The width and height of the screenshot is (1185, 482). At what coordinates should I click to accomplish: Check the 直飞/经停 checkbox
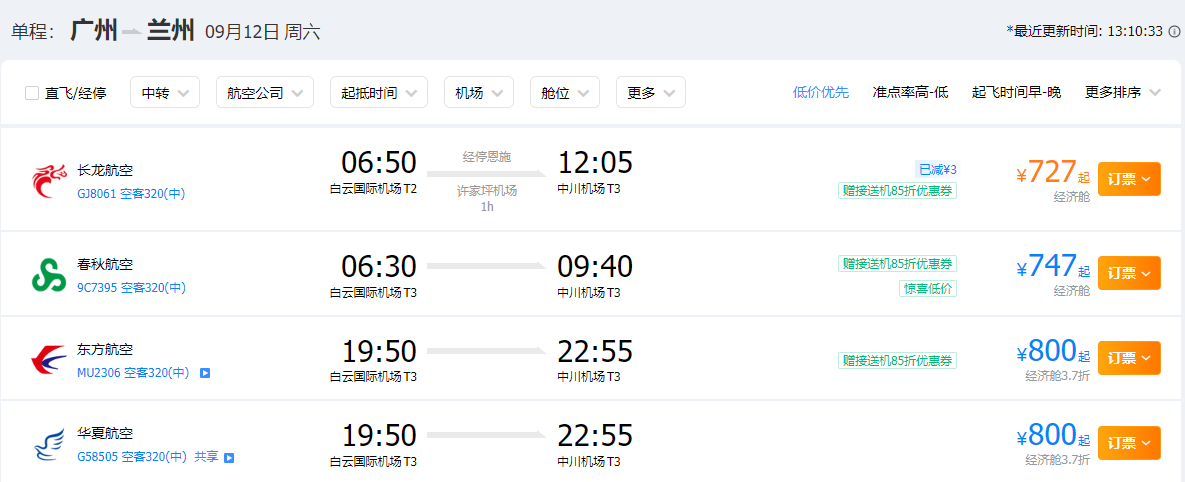pyautogui.click(x=32, y=93)
